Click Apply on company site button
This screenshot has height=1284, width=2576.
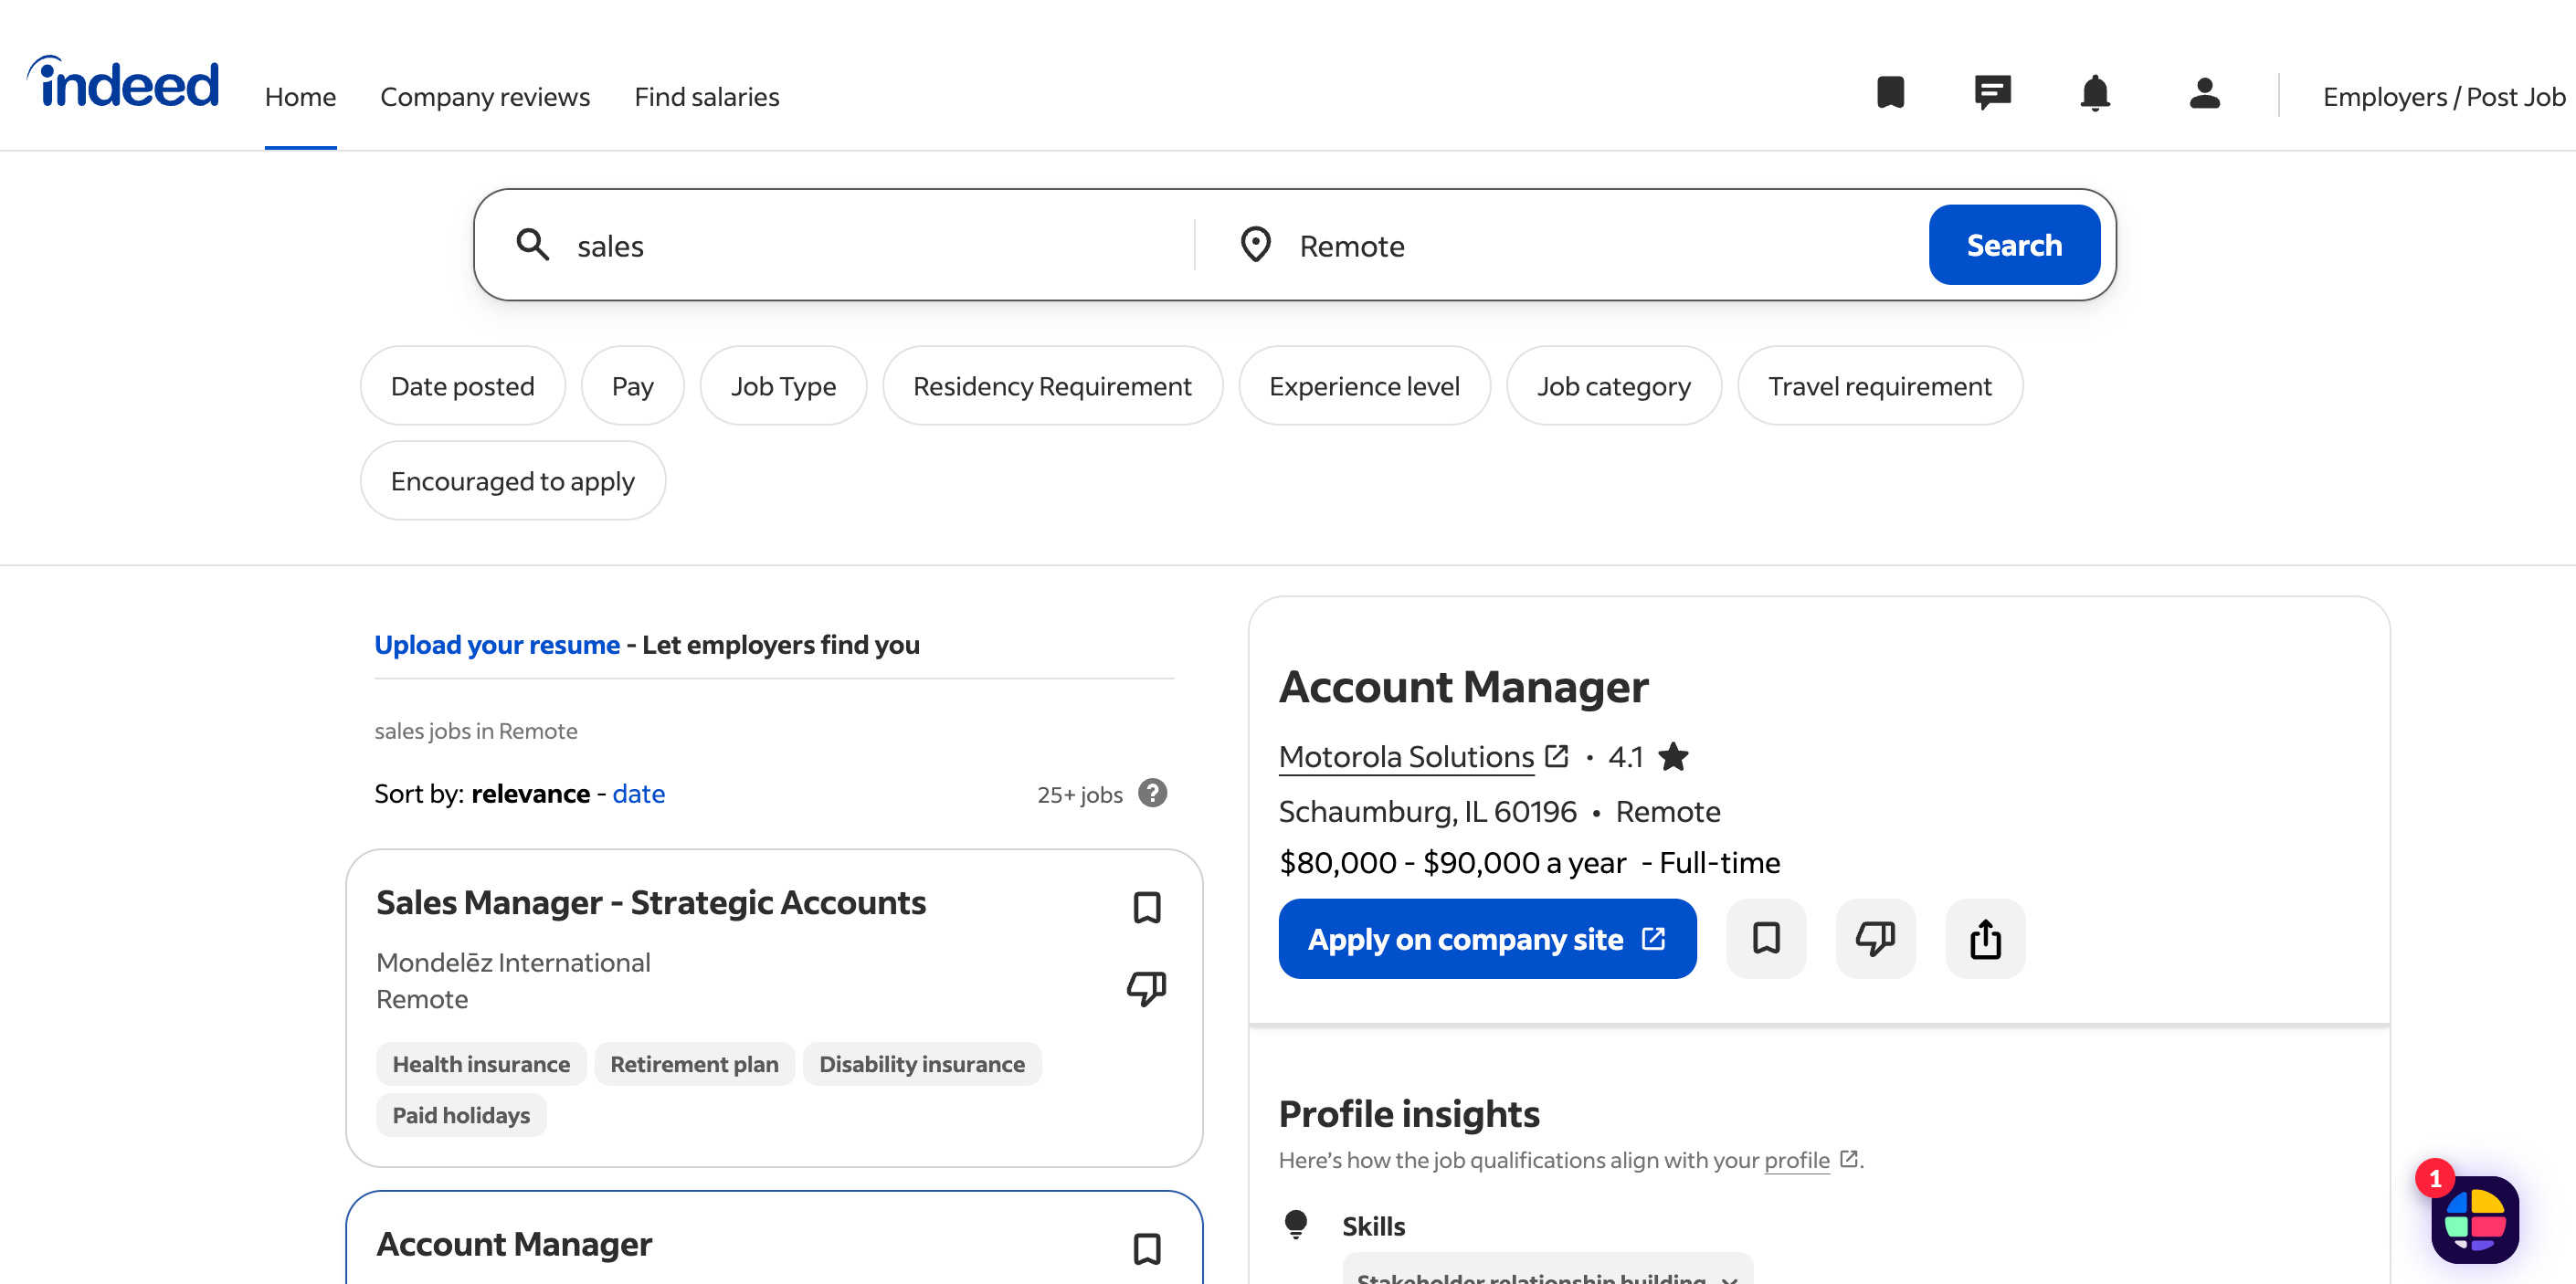coord(1486,939)
